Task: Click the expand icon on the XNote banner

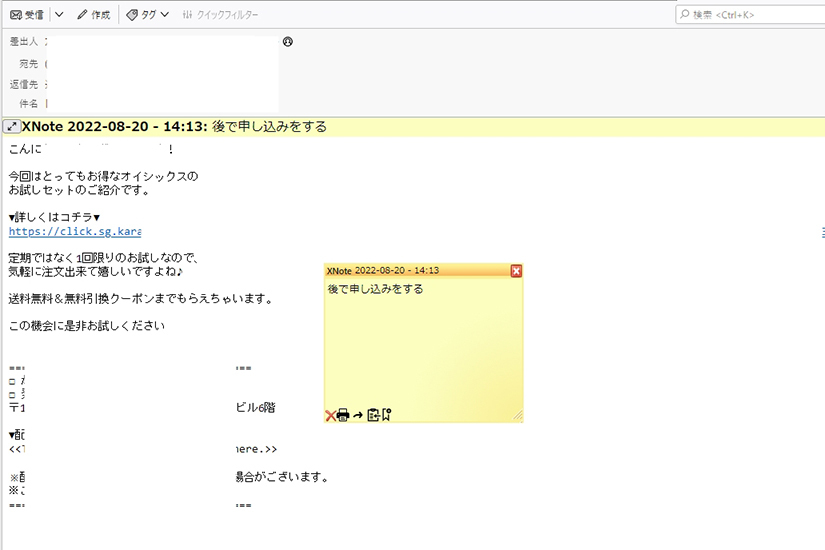Action: (x=11, y=127)
